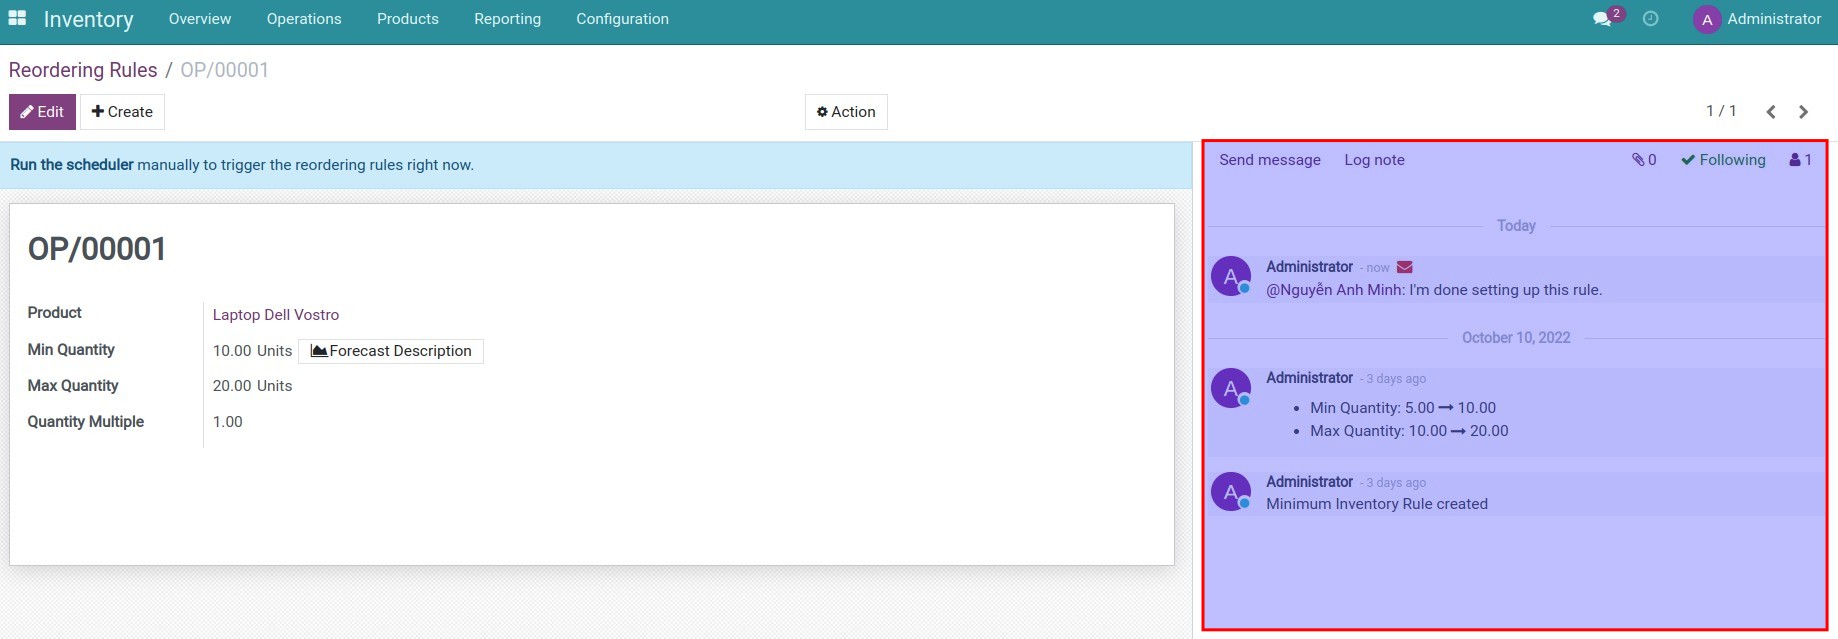1838x639 pixels.
Task: Toggle the Following subscription status
Action: (1723, 160)
